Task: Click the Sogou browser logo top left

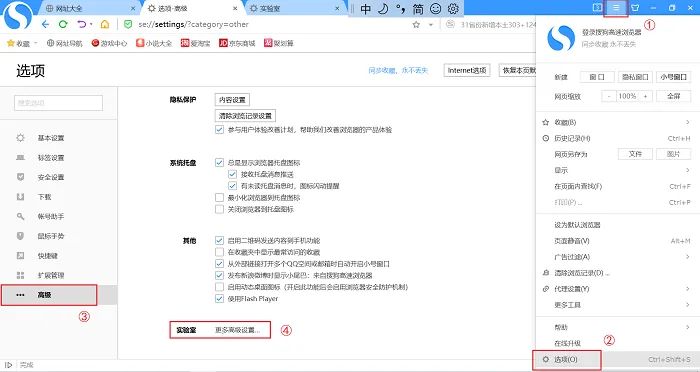Action: click(18, 16)
